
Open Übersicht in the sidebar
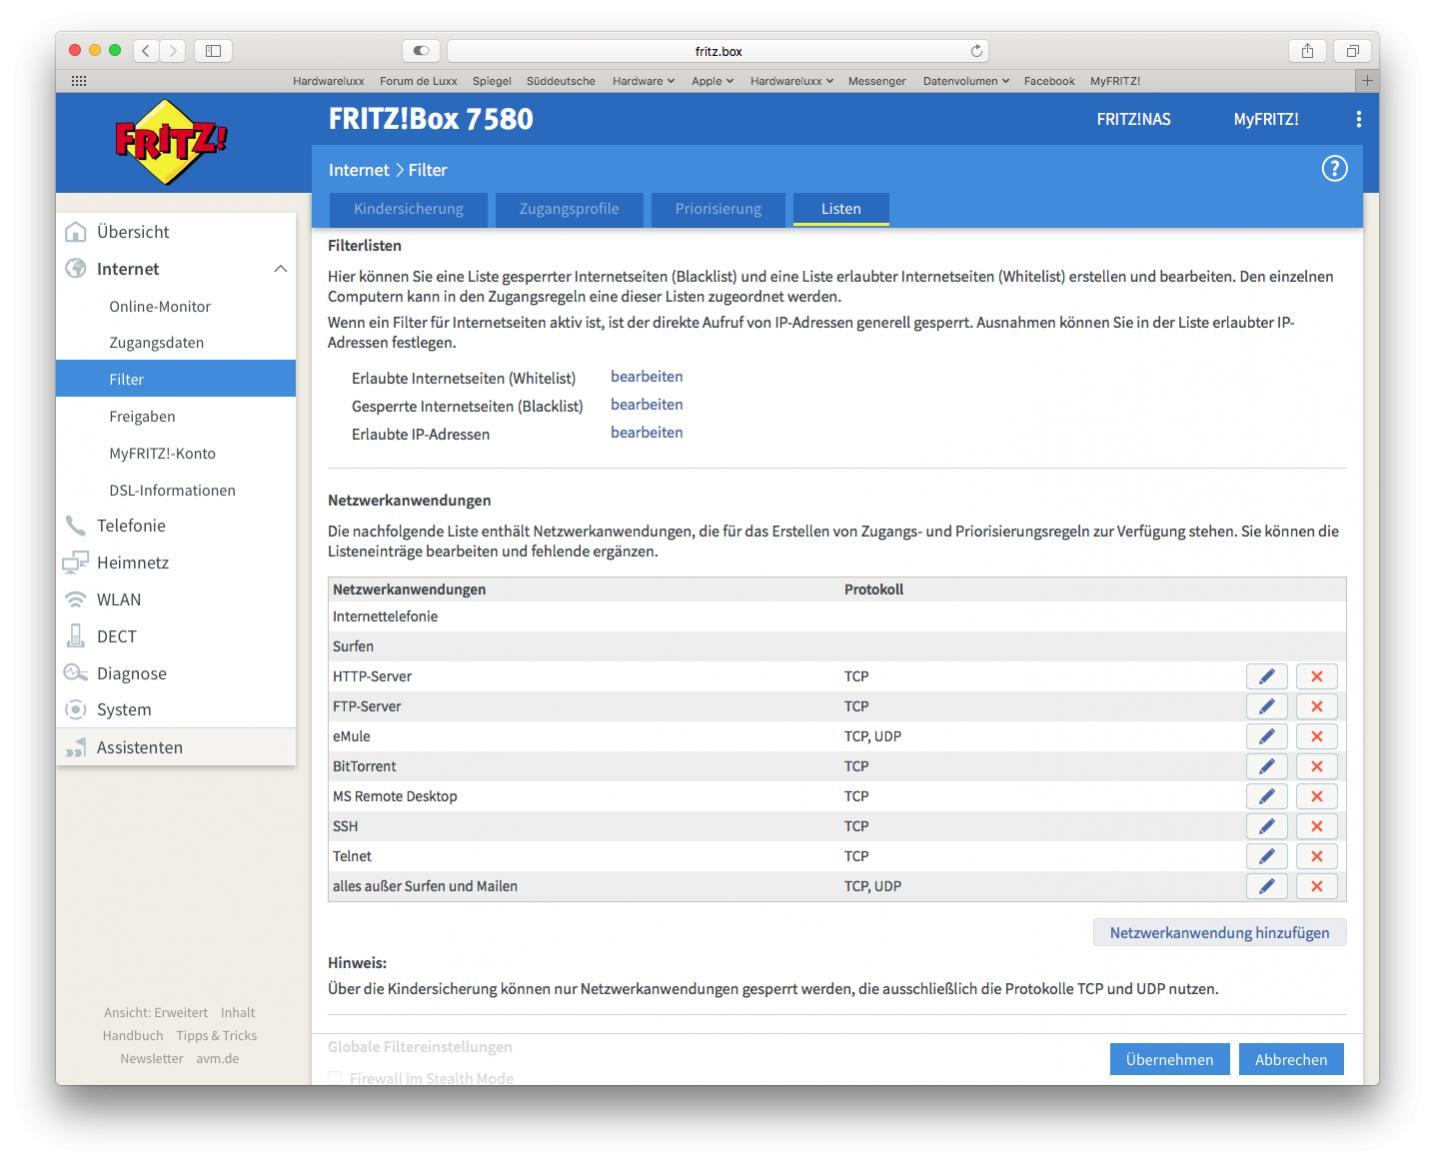176,232
